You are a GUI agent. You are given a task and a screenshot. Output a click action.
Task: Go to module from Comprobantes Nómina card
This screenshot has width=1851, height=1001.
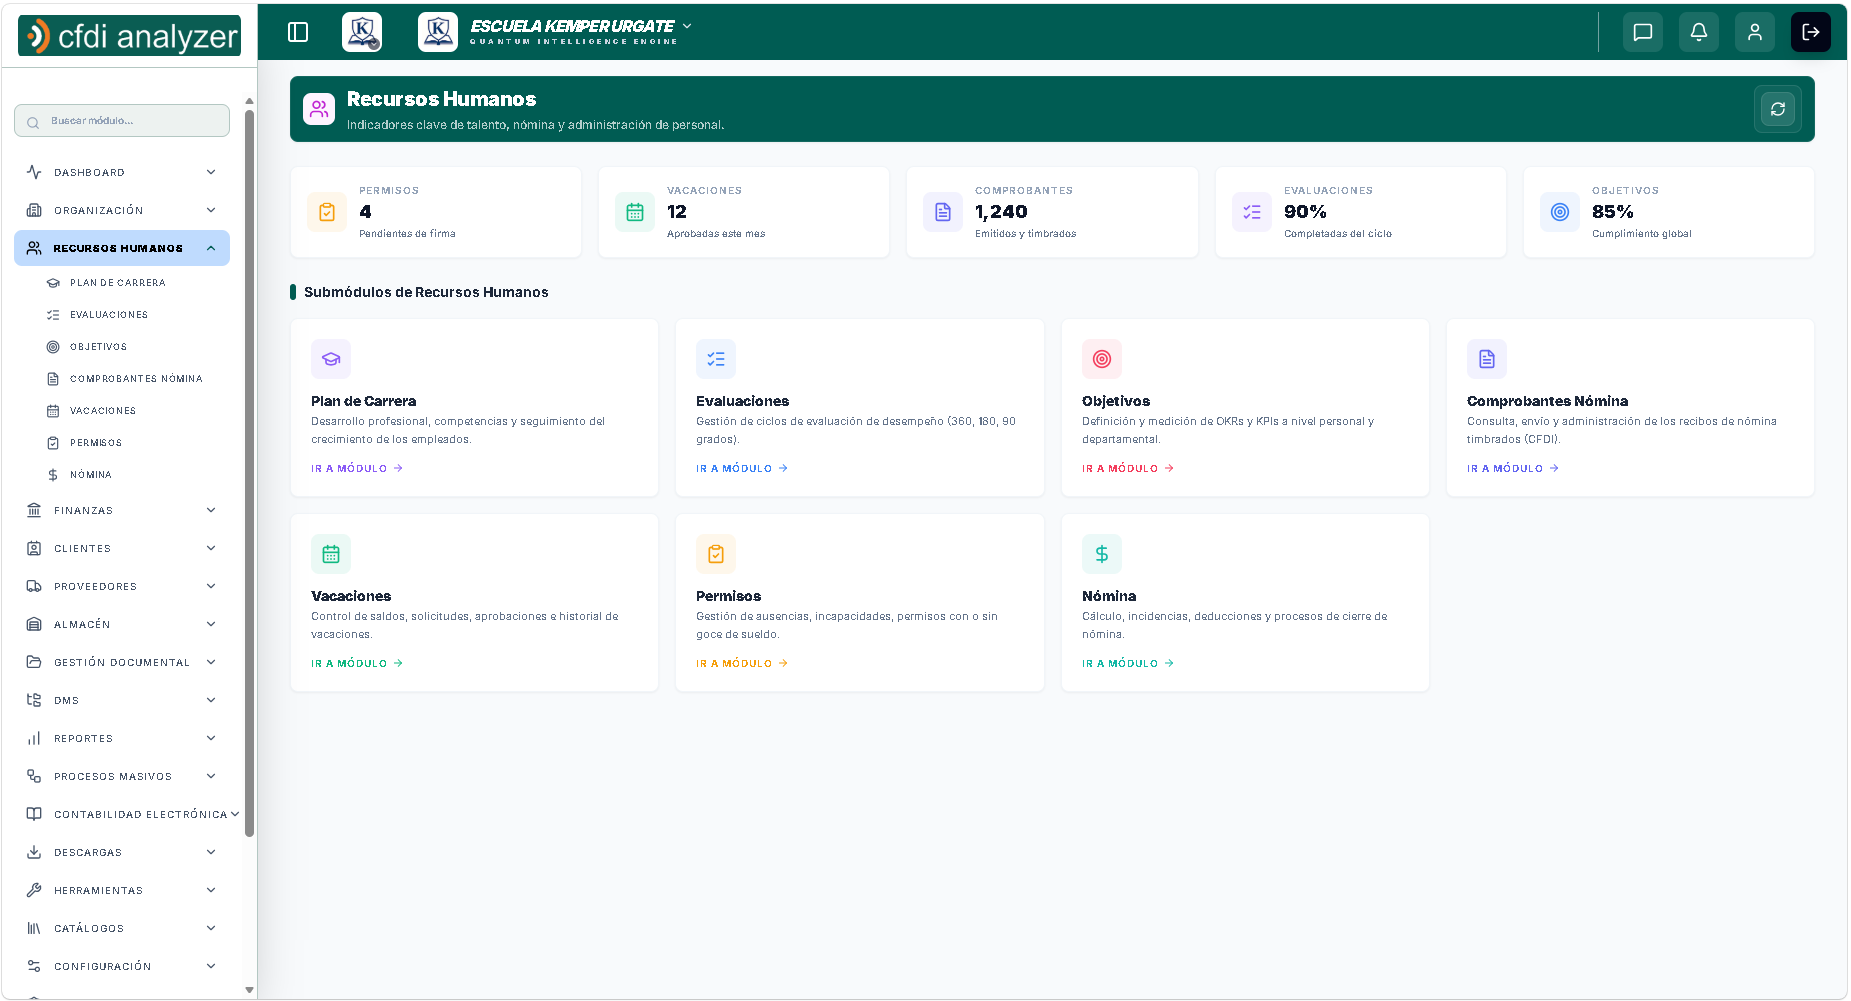pyautogui.click(x=1513, y=468)
